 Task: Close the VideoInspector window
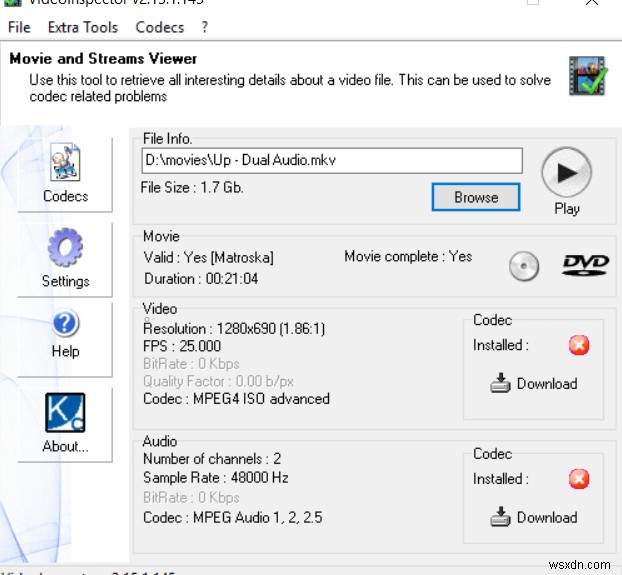(592, 2)
